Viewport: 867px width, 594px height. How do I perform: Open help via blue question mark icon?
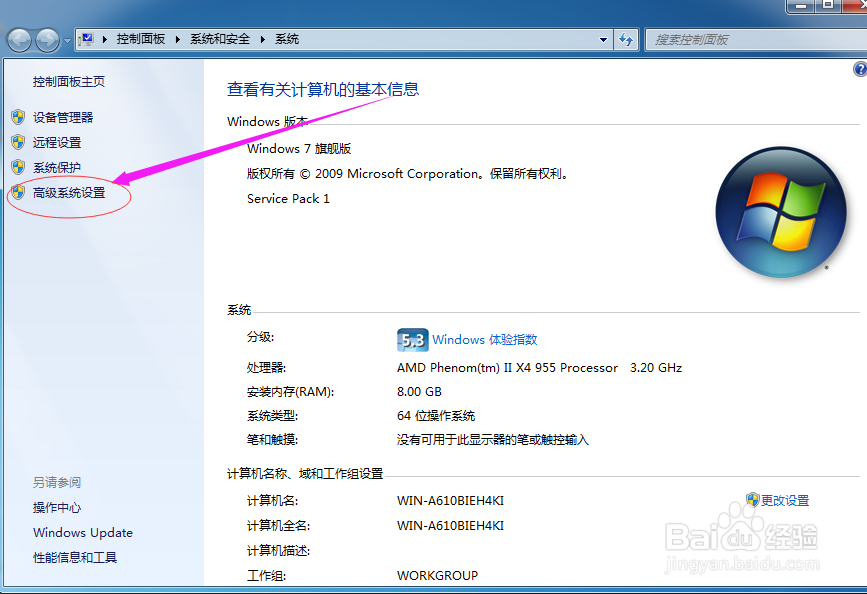(860, 69)
